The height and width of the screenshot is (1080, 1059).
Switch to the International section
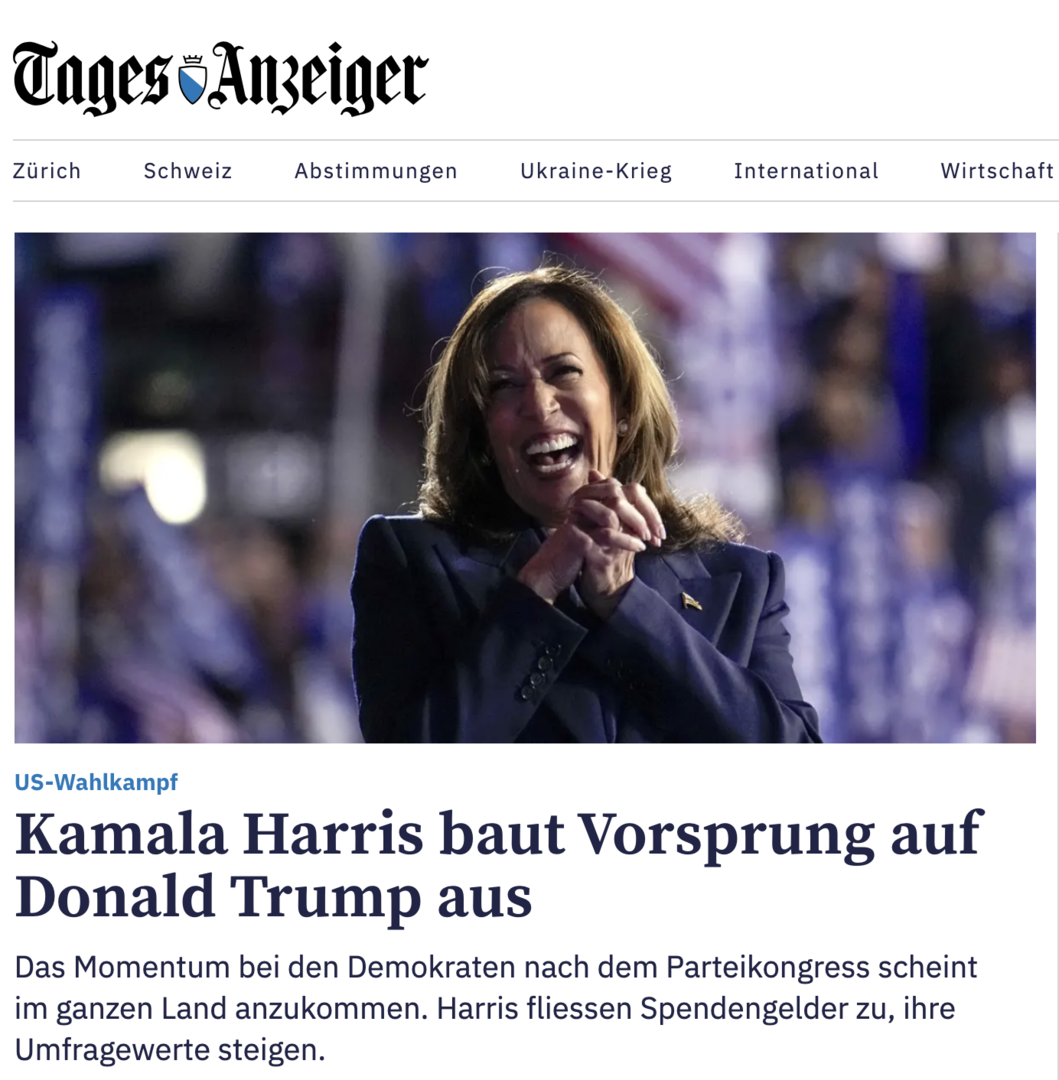point(806,171)
